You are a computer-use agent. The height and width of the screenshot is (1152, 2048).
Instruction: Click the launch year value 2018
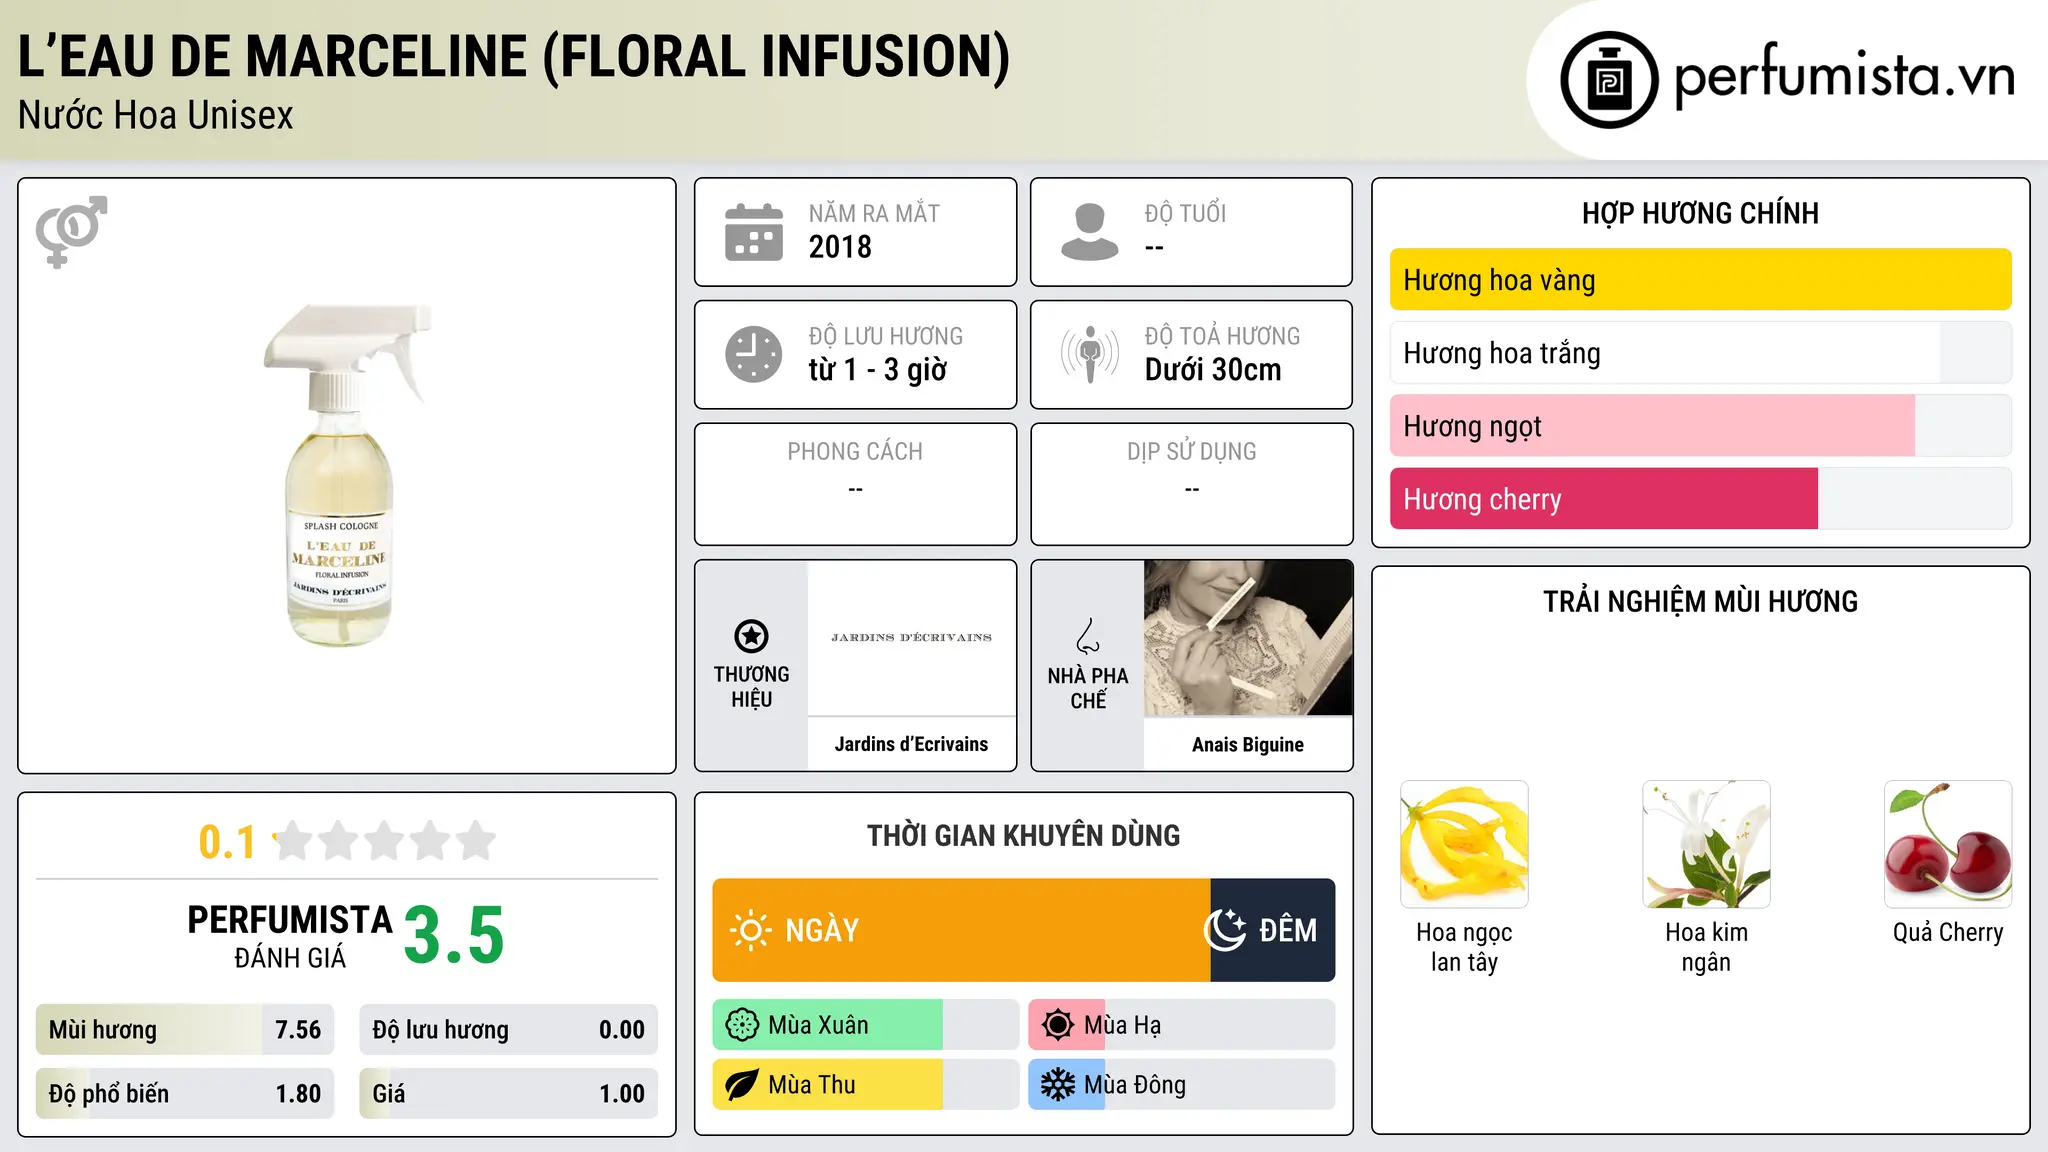pos(840,247)
